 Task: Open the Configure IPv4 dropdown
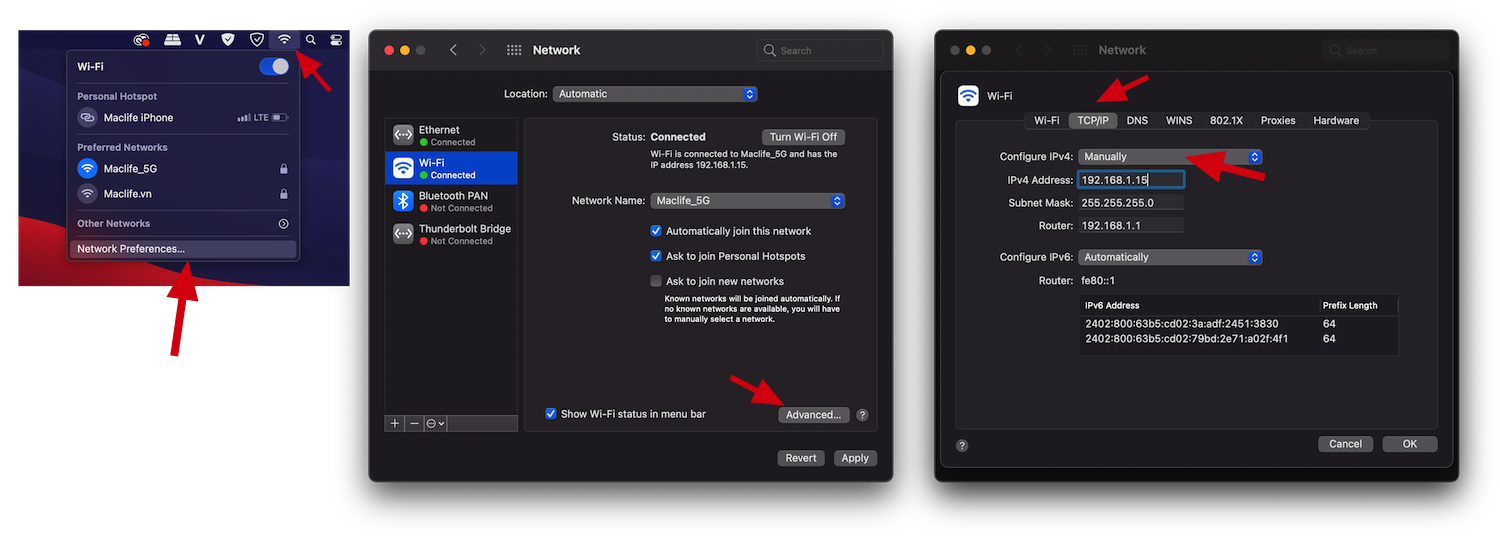[x=1170, y=157]
